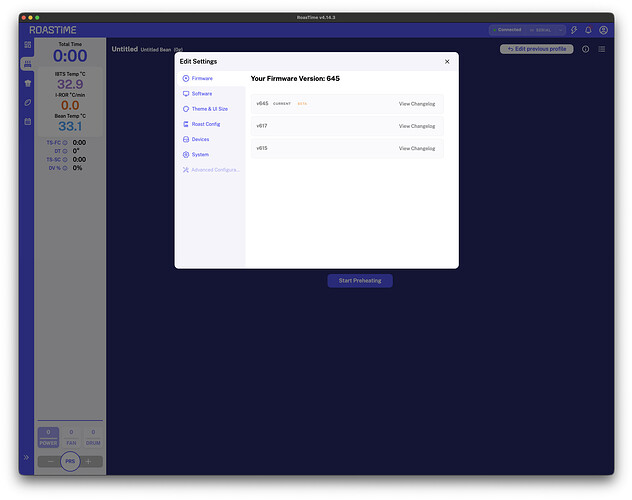Click DT info circle icon
The height and width of the screenshot is (500, 632).
coord(65,151)
